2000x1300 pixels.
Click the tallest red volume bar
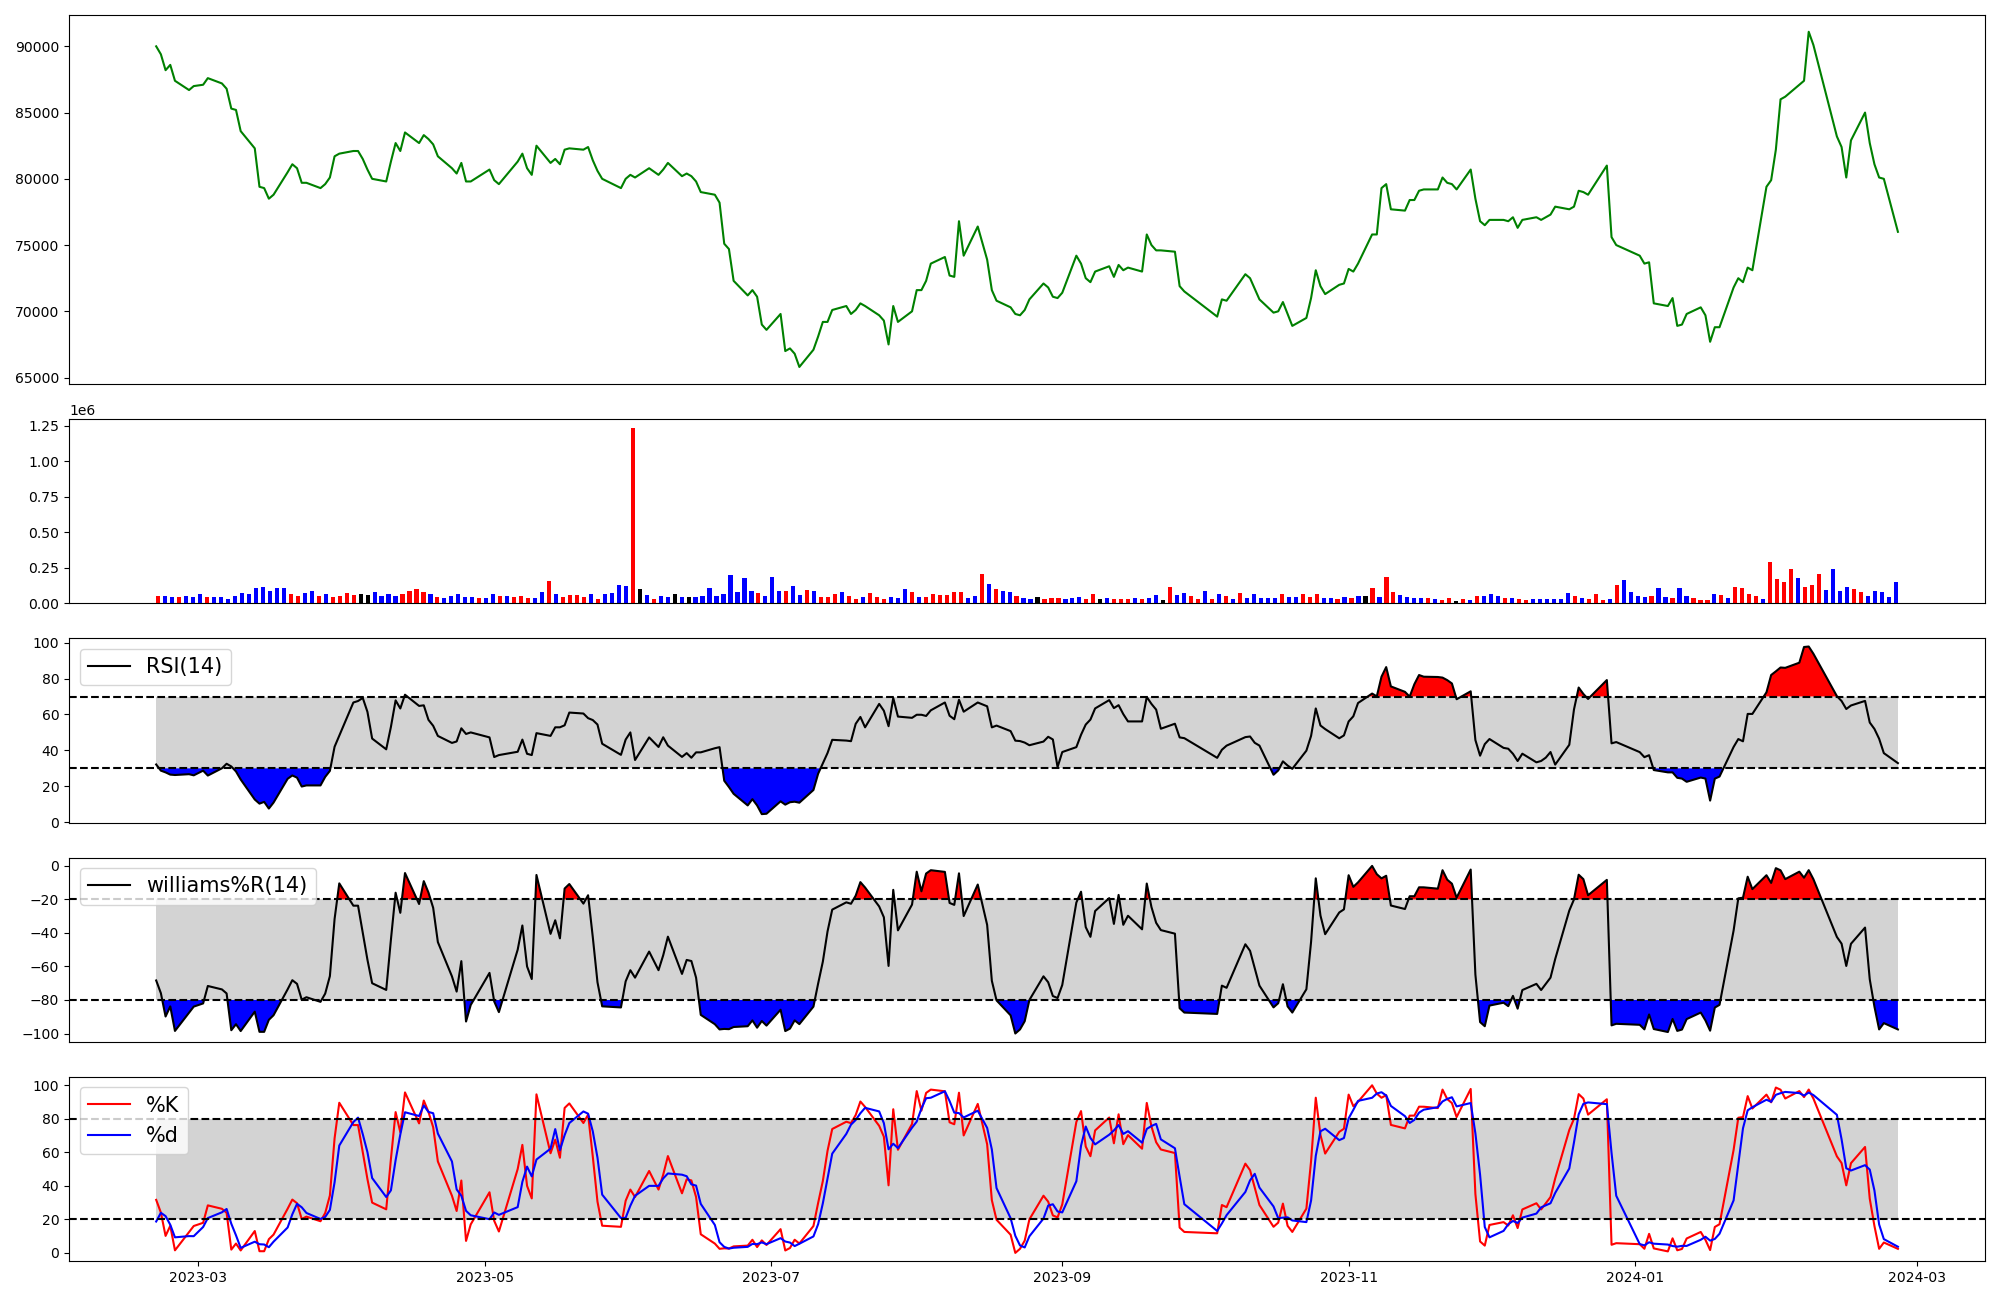click(633, 515)
